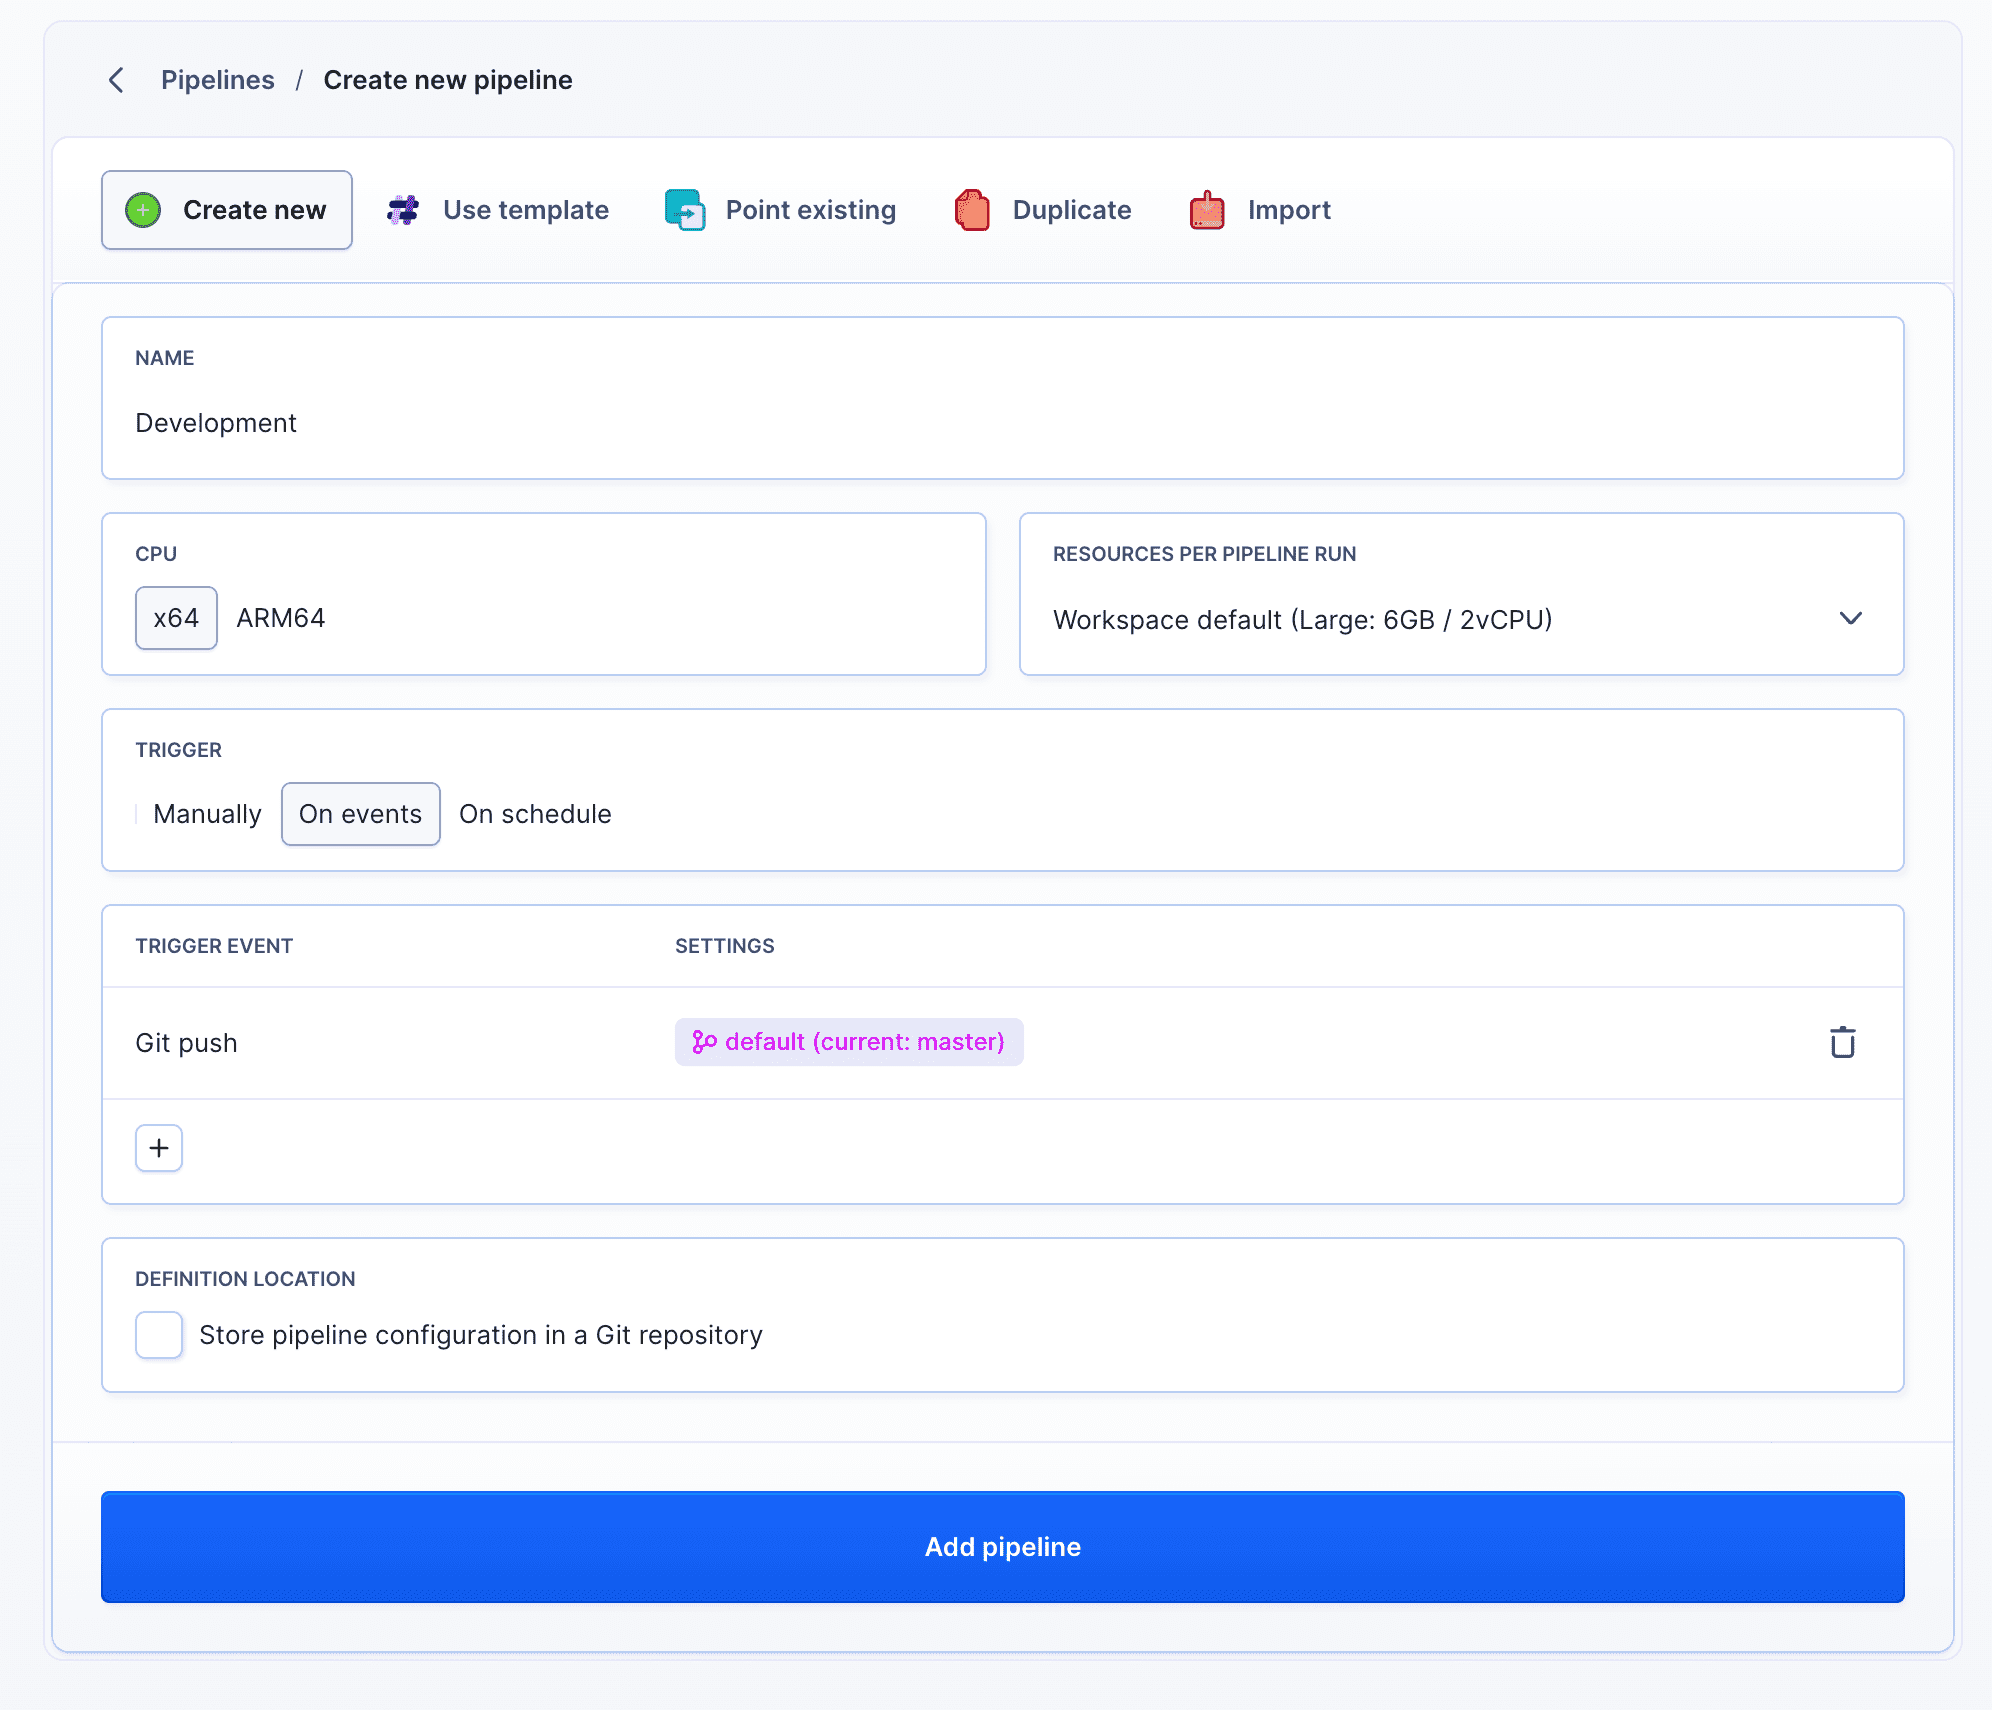Click the Git branch default master icon
The height and width of the screenshot is (1710, 1992).
[x=701, y=1041]
